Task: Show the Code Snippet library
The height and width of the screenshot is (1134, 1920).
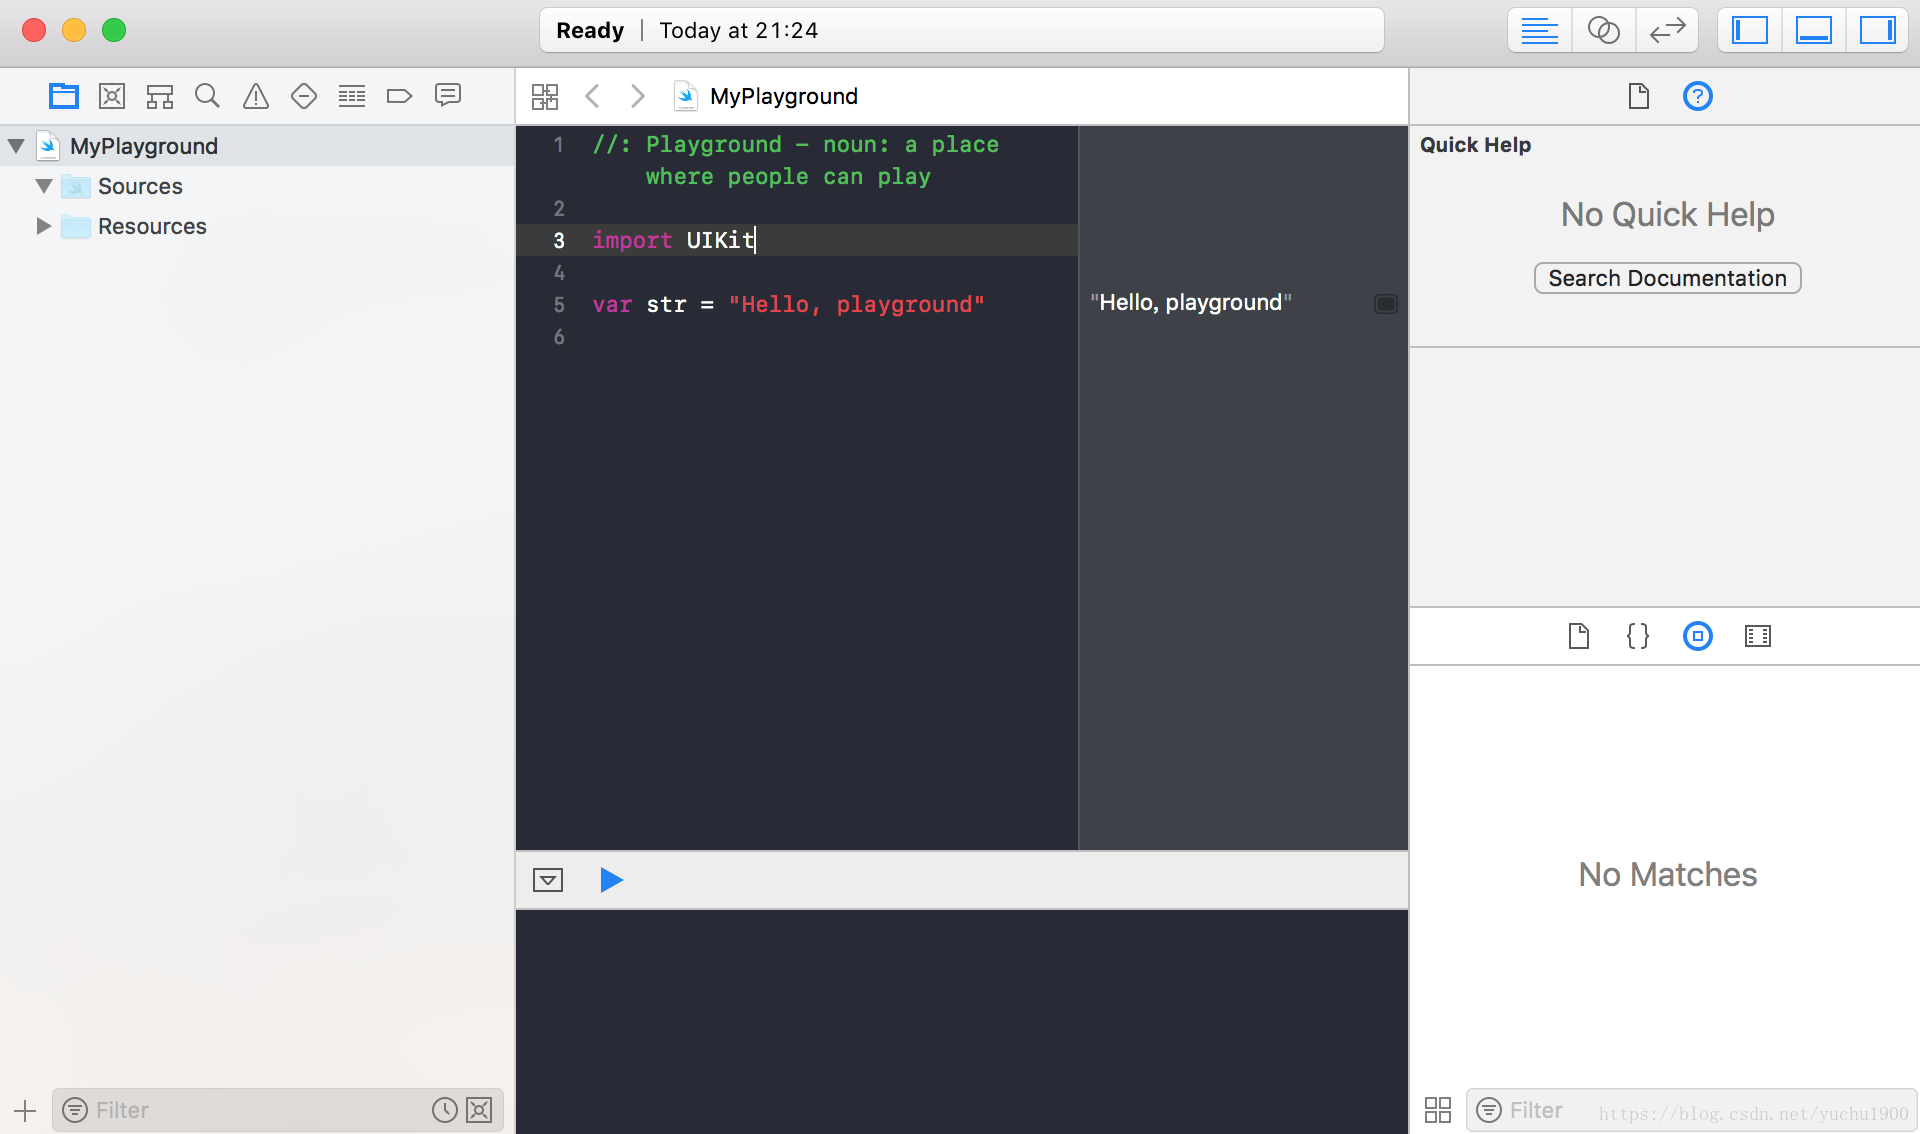Action: coord(1638,636)
